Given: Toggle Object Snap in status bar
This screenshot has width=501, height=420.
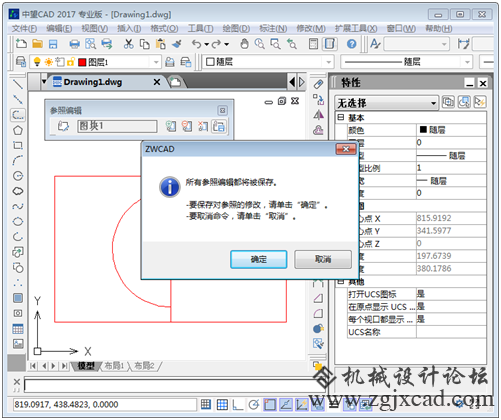Looking at the screenshot, I should pyautogui.click(x=270, y=404).
